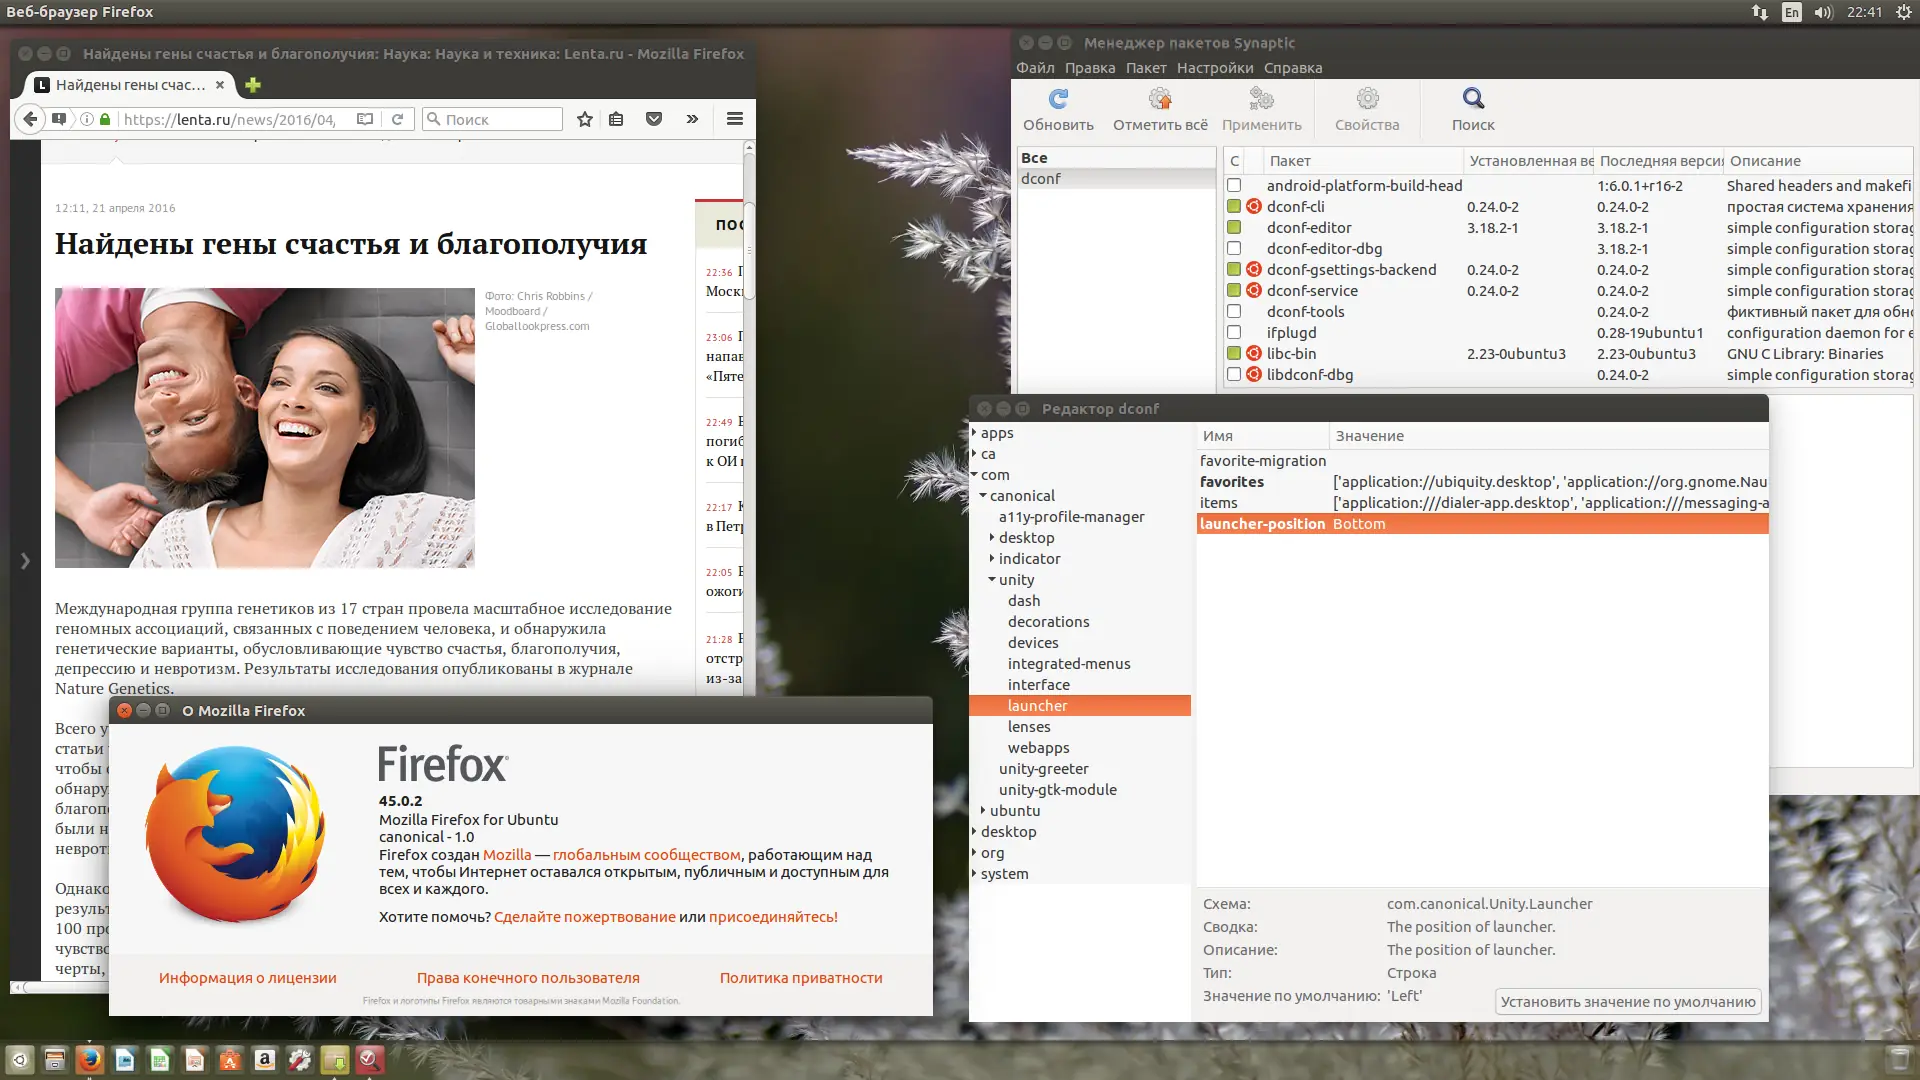
Task: Toggle the checkbox next to dconf-tools
Action: click(1234, 312)
